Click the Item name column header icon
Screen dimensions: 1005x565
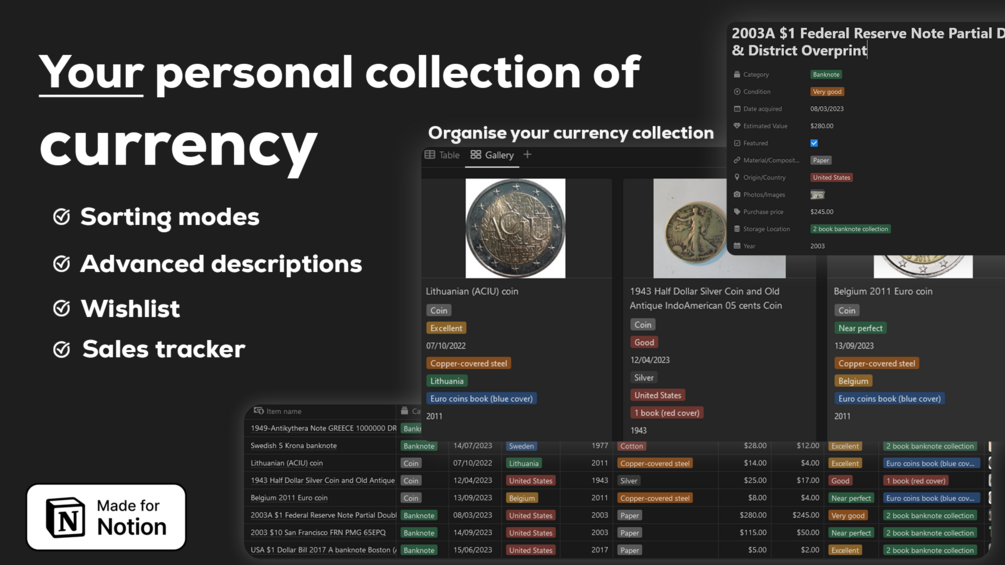coord(258,411)
